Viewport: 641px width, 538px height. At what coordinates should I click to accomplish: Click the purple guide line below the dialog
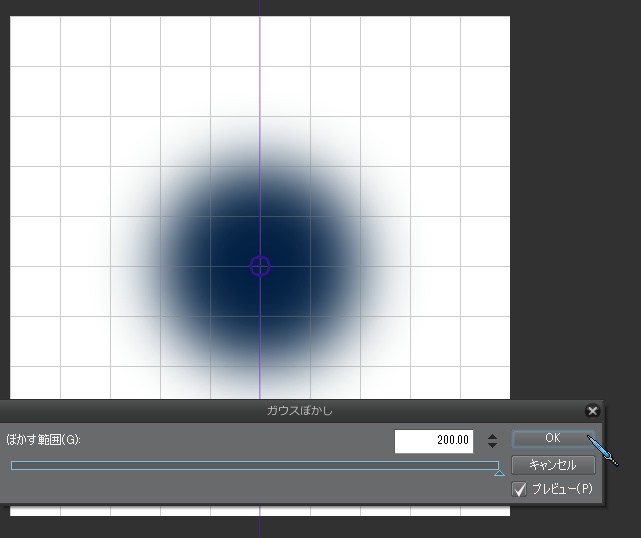click(x=260, y=520)
